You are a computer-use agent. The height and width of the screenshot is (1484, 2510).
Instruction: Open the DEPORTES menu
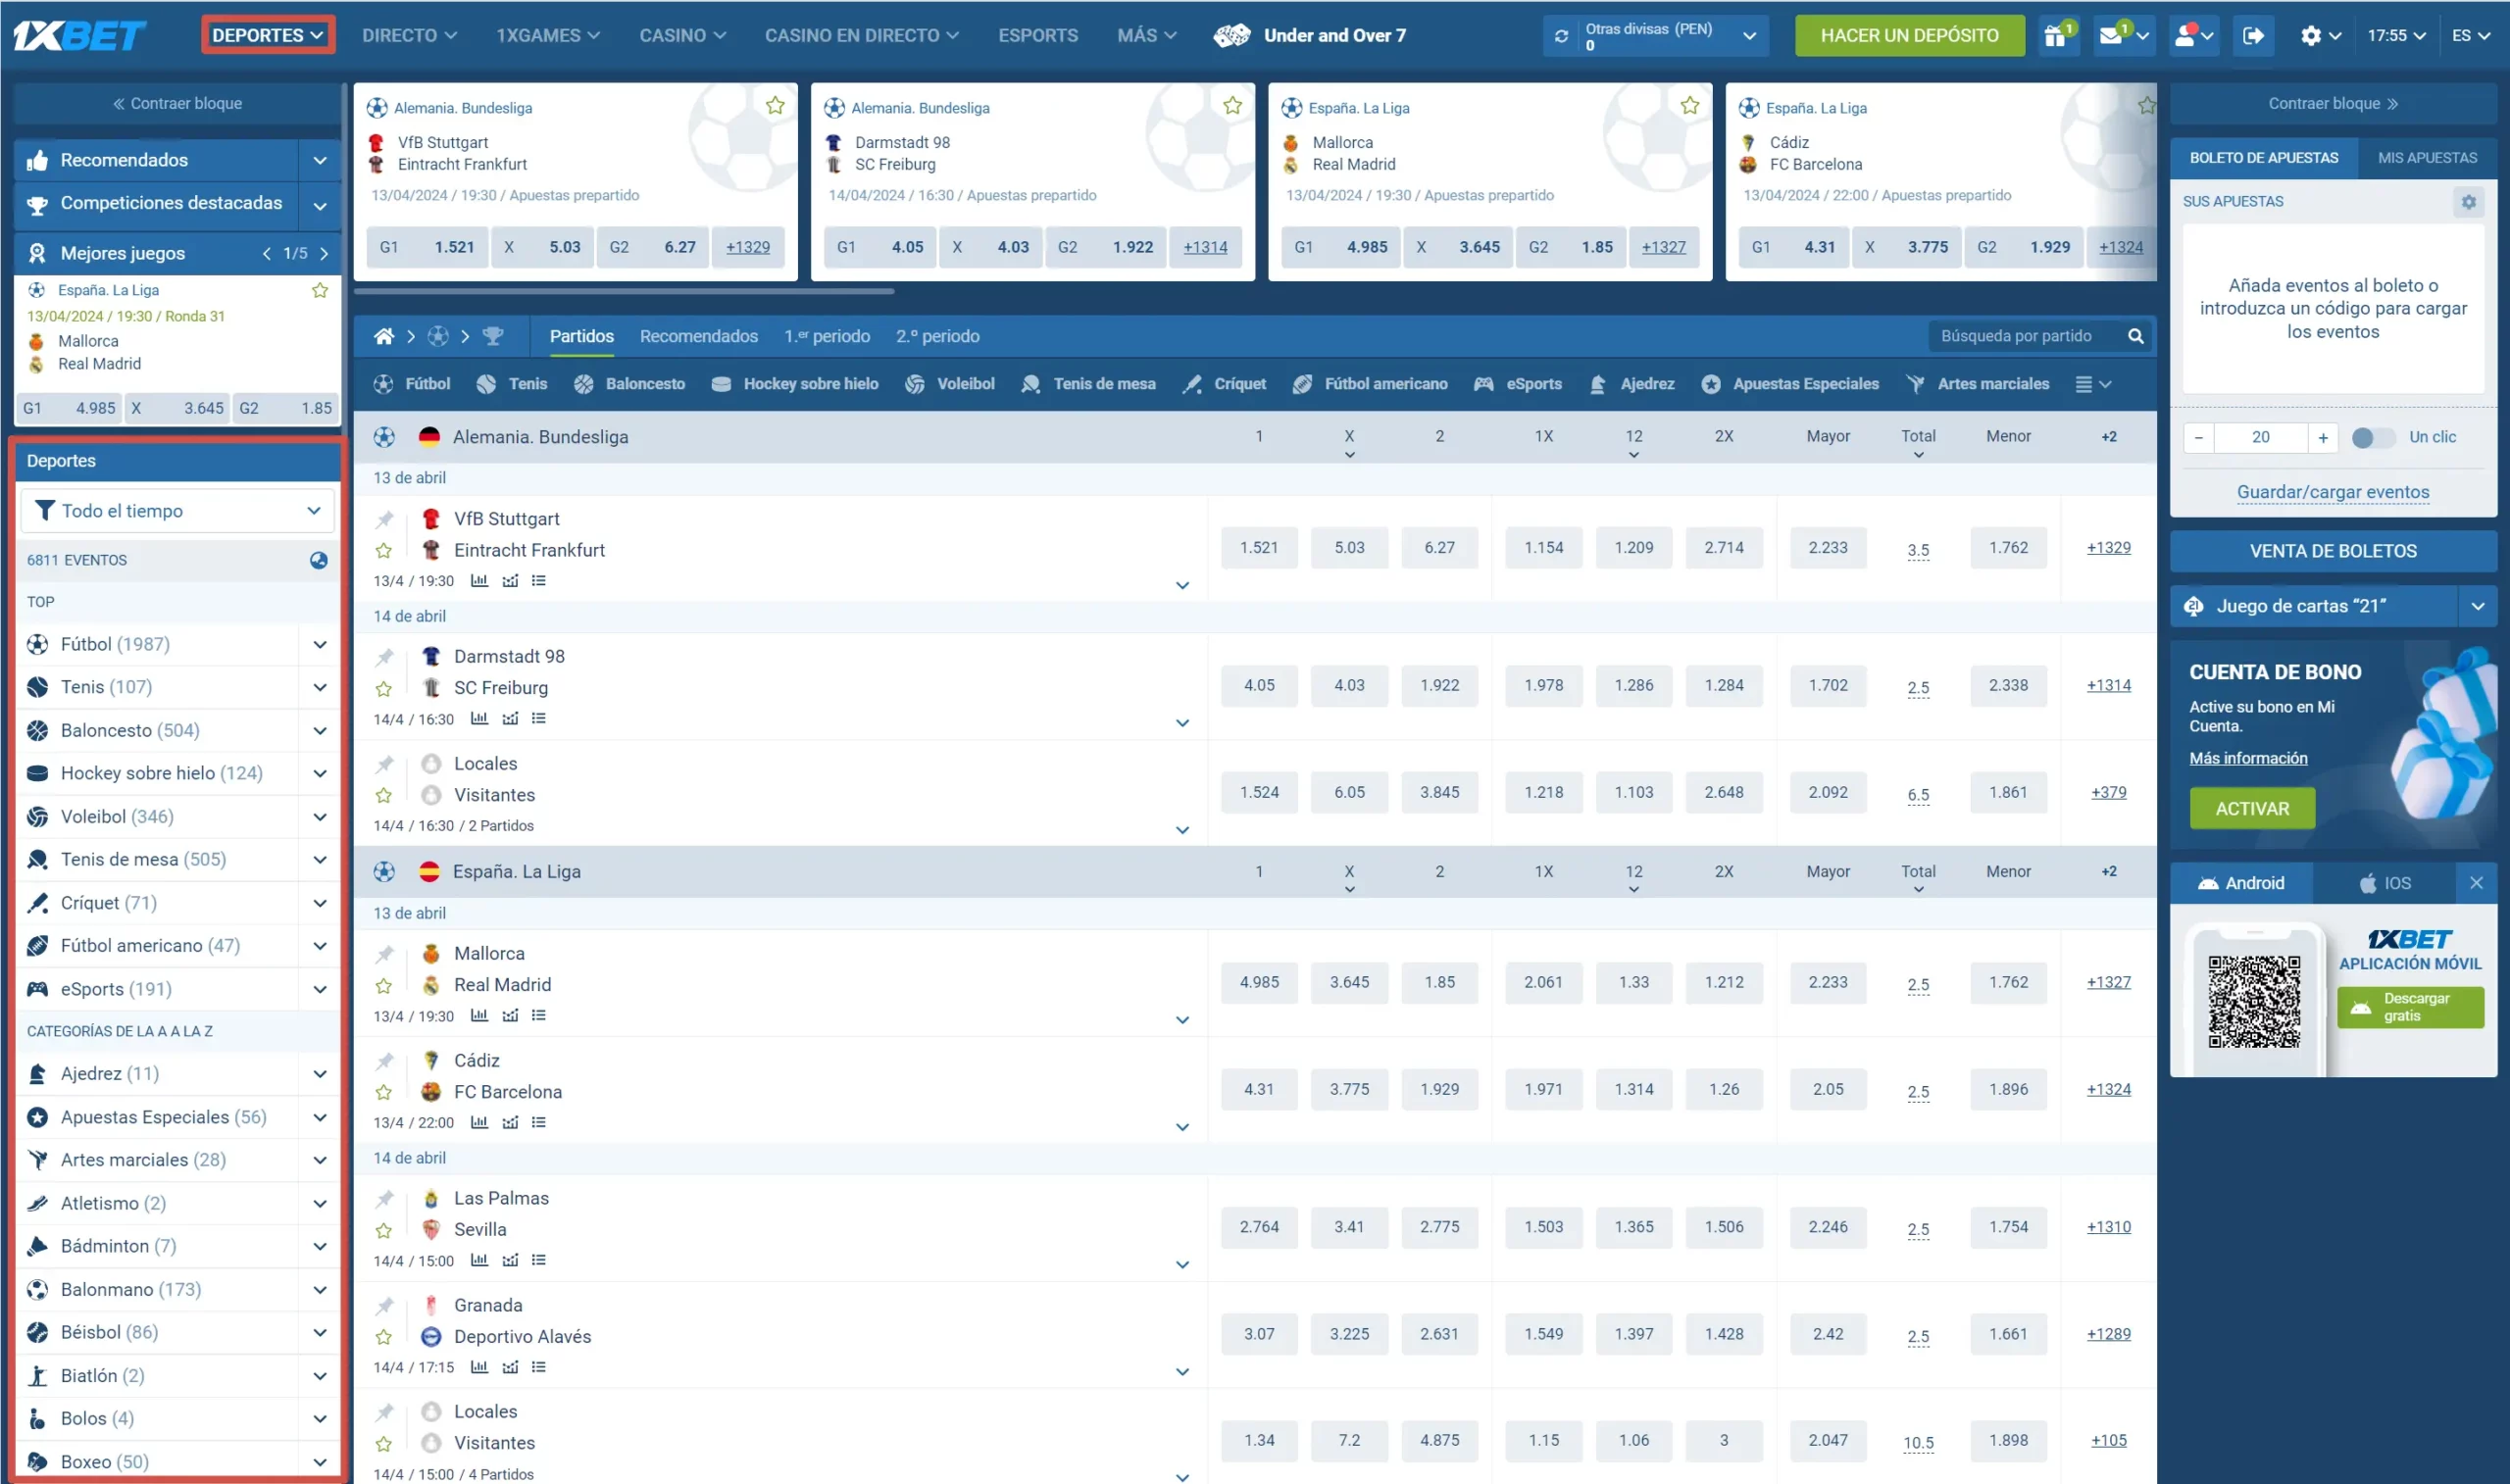268,35
